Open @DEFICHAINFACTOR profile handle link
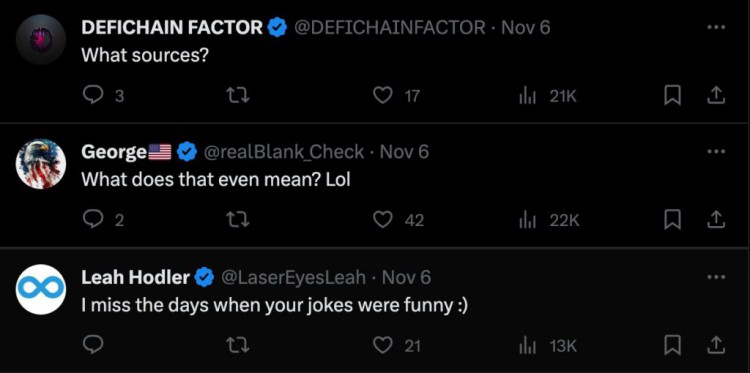This screenshot has width=750, height=373. coord(389,27)
